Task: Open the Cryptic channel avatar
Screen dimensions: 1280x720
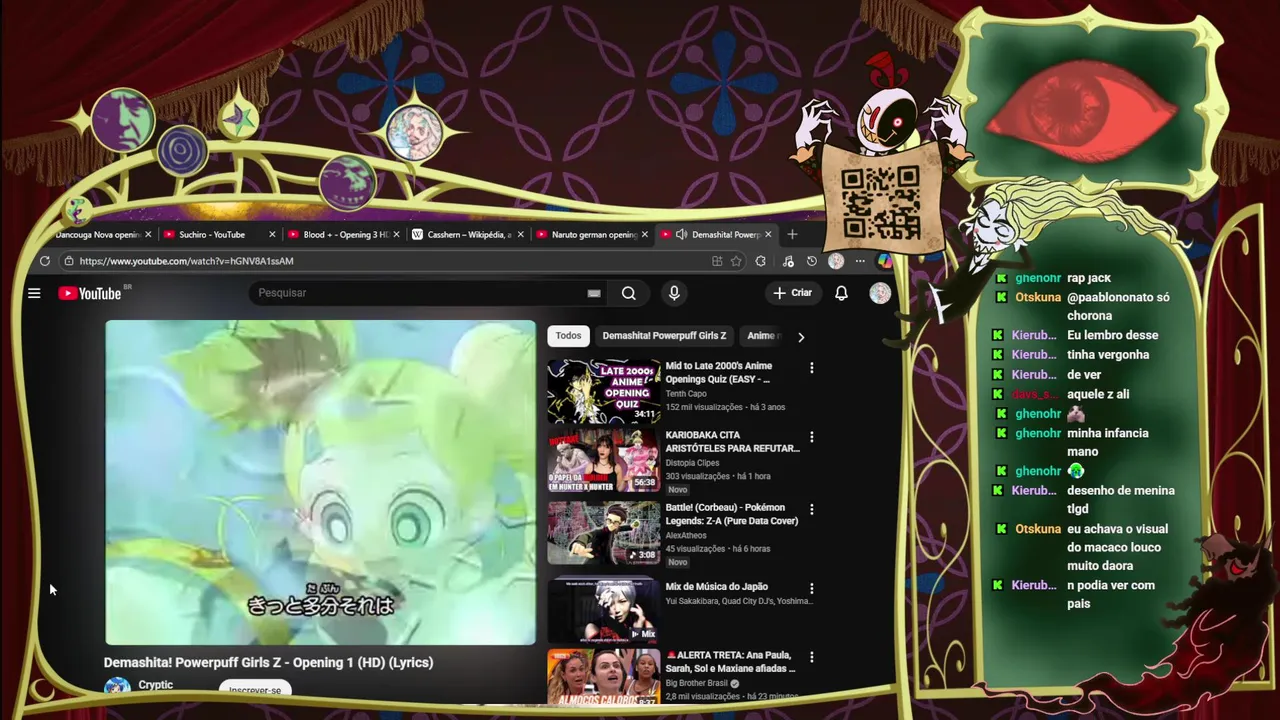Action: (117, 686)
